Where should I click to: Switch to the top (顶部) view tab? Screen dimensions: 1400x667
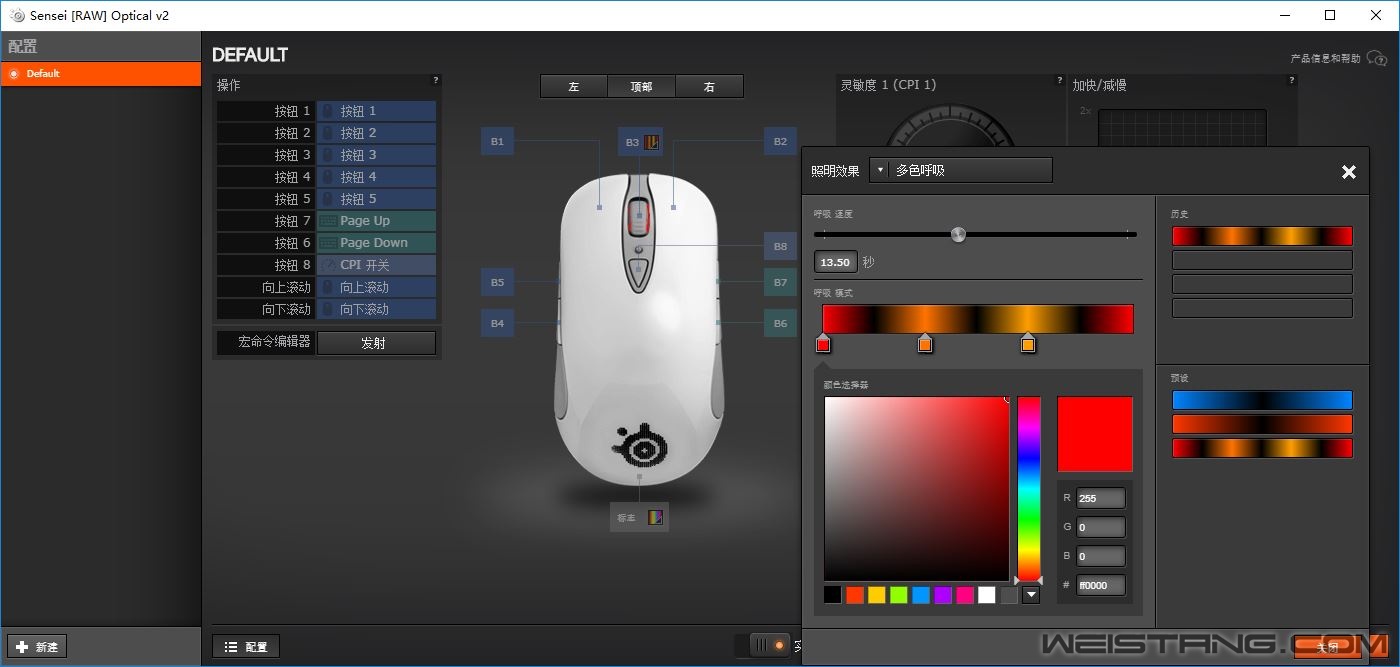tap(641, 87)
